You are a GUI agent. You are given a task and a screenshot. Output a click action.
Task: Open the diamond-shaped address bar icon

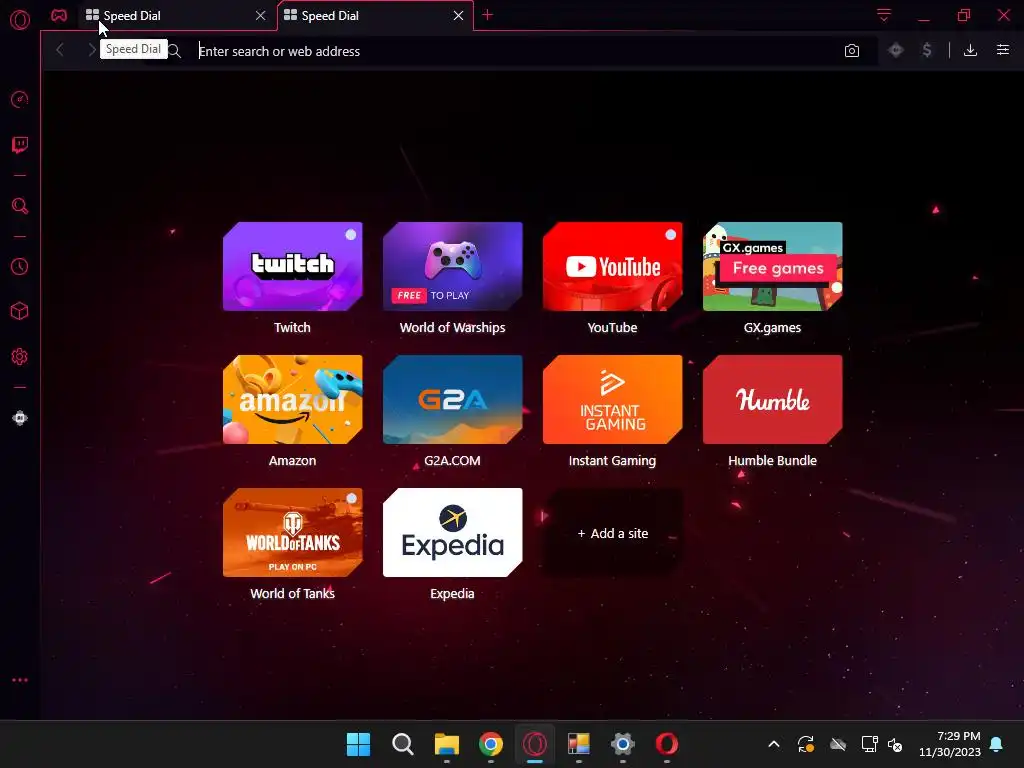[x=896, y=50]
